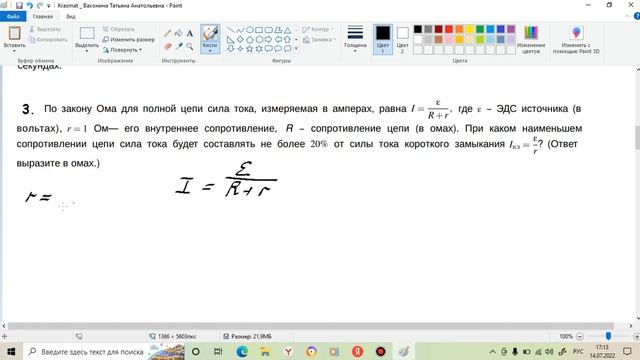Click the zoom slider handle
Screen dimensions: 640x360
(x=608, y=336)
